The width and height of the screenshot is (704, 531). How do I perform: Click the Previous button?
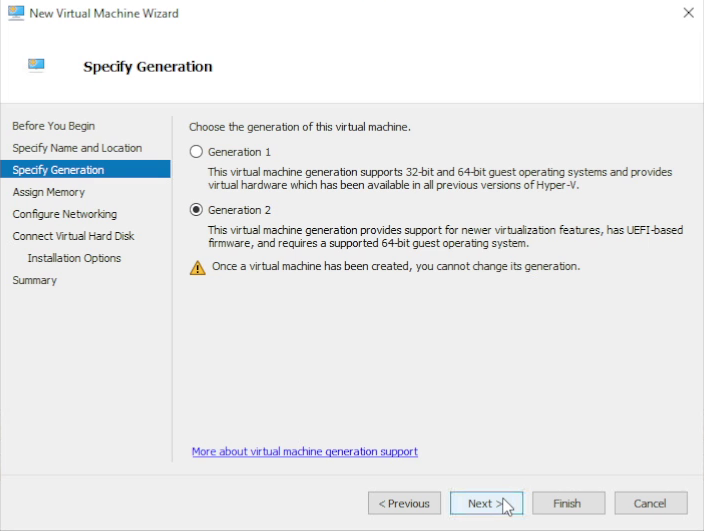coord(405,503)
